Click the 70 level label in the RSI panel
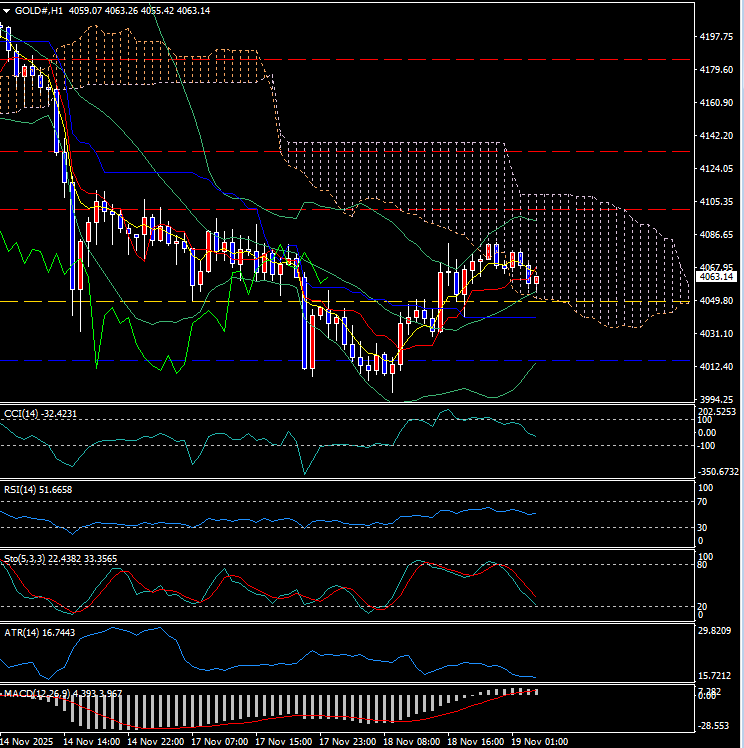This screenshot has width=744, height=748. 702,502
